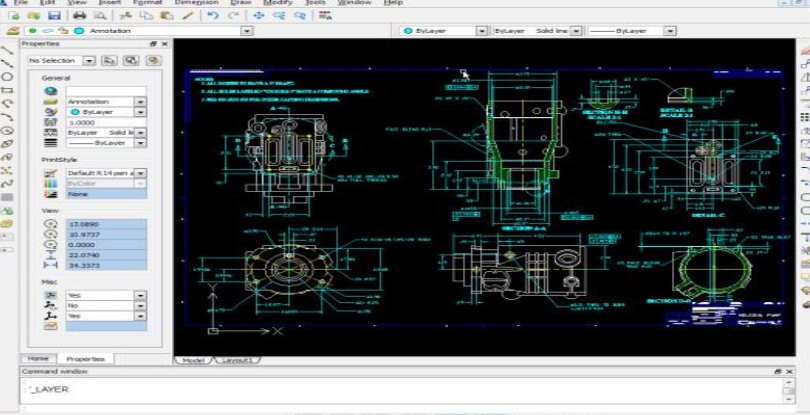Open the Draw menu

(241, 3)
